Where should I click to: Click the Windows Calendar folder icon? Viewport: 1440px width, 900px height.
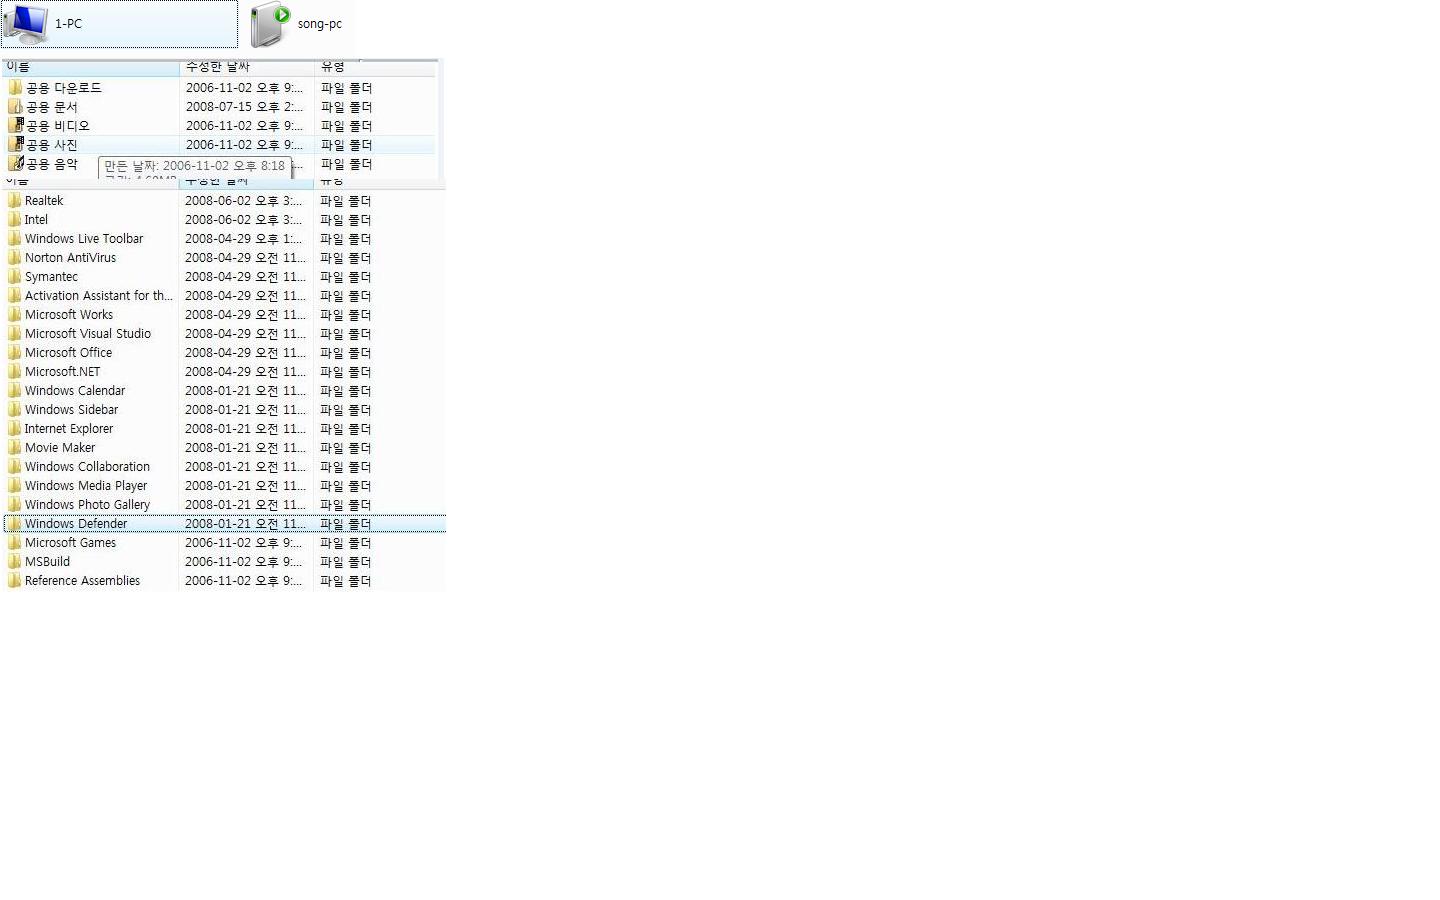point(14,391)
